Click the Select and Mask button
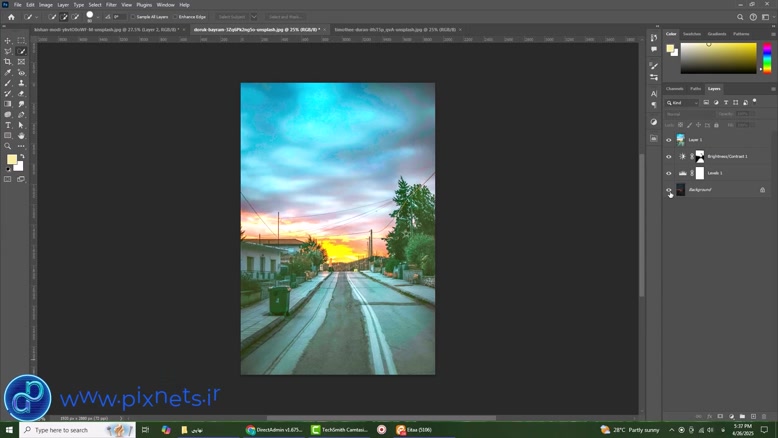 click(285, 17)
